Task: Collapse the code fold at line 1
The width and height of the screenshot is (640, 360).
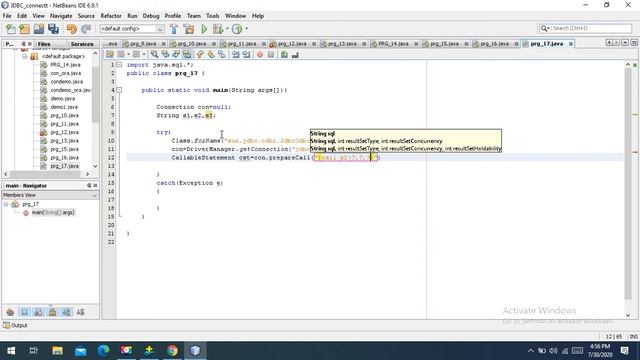Action: click(119, 64)
